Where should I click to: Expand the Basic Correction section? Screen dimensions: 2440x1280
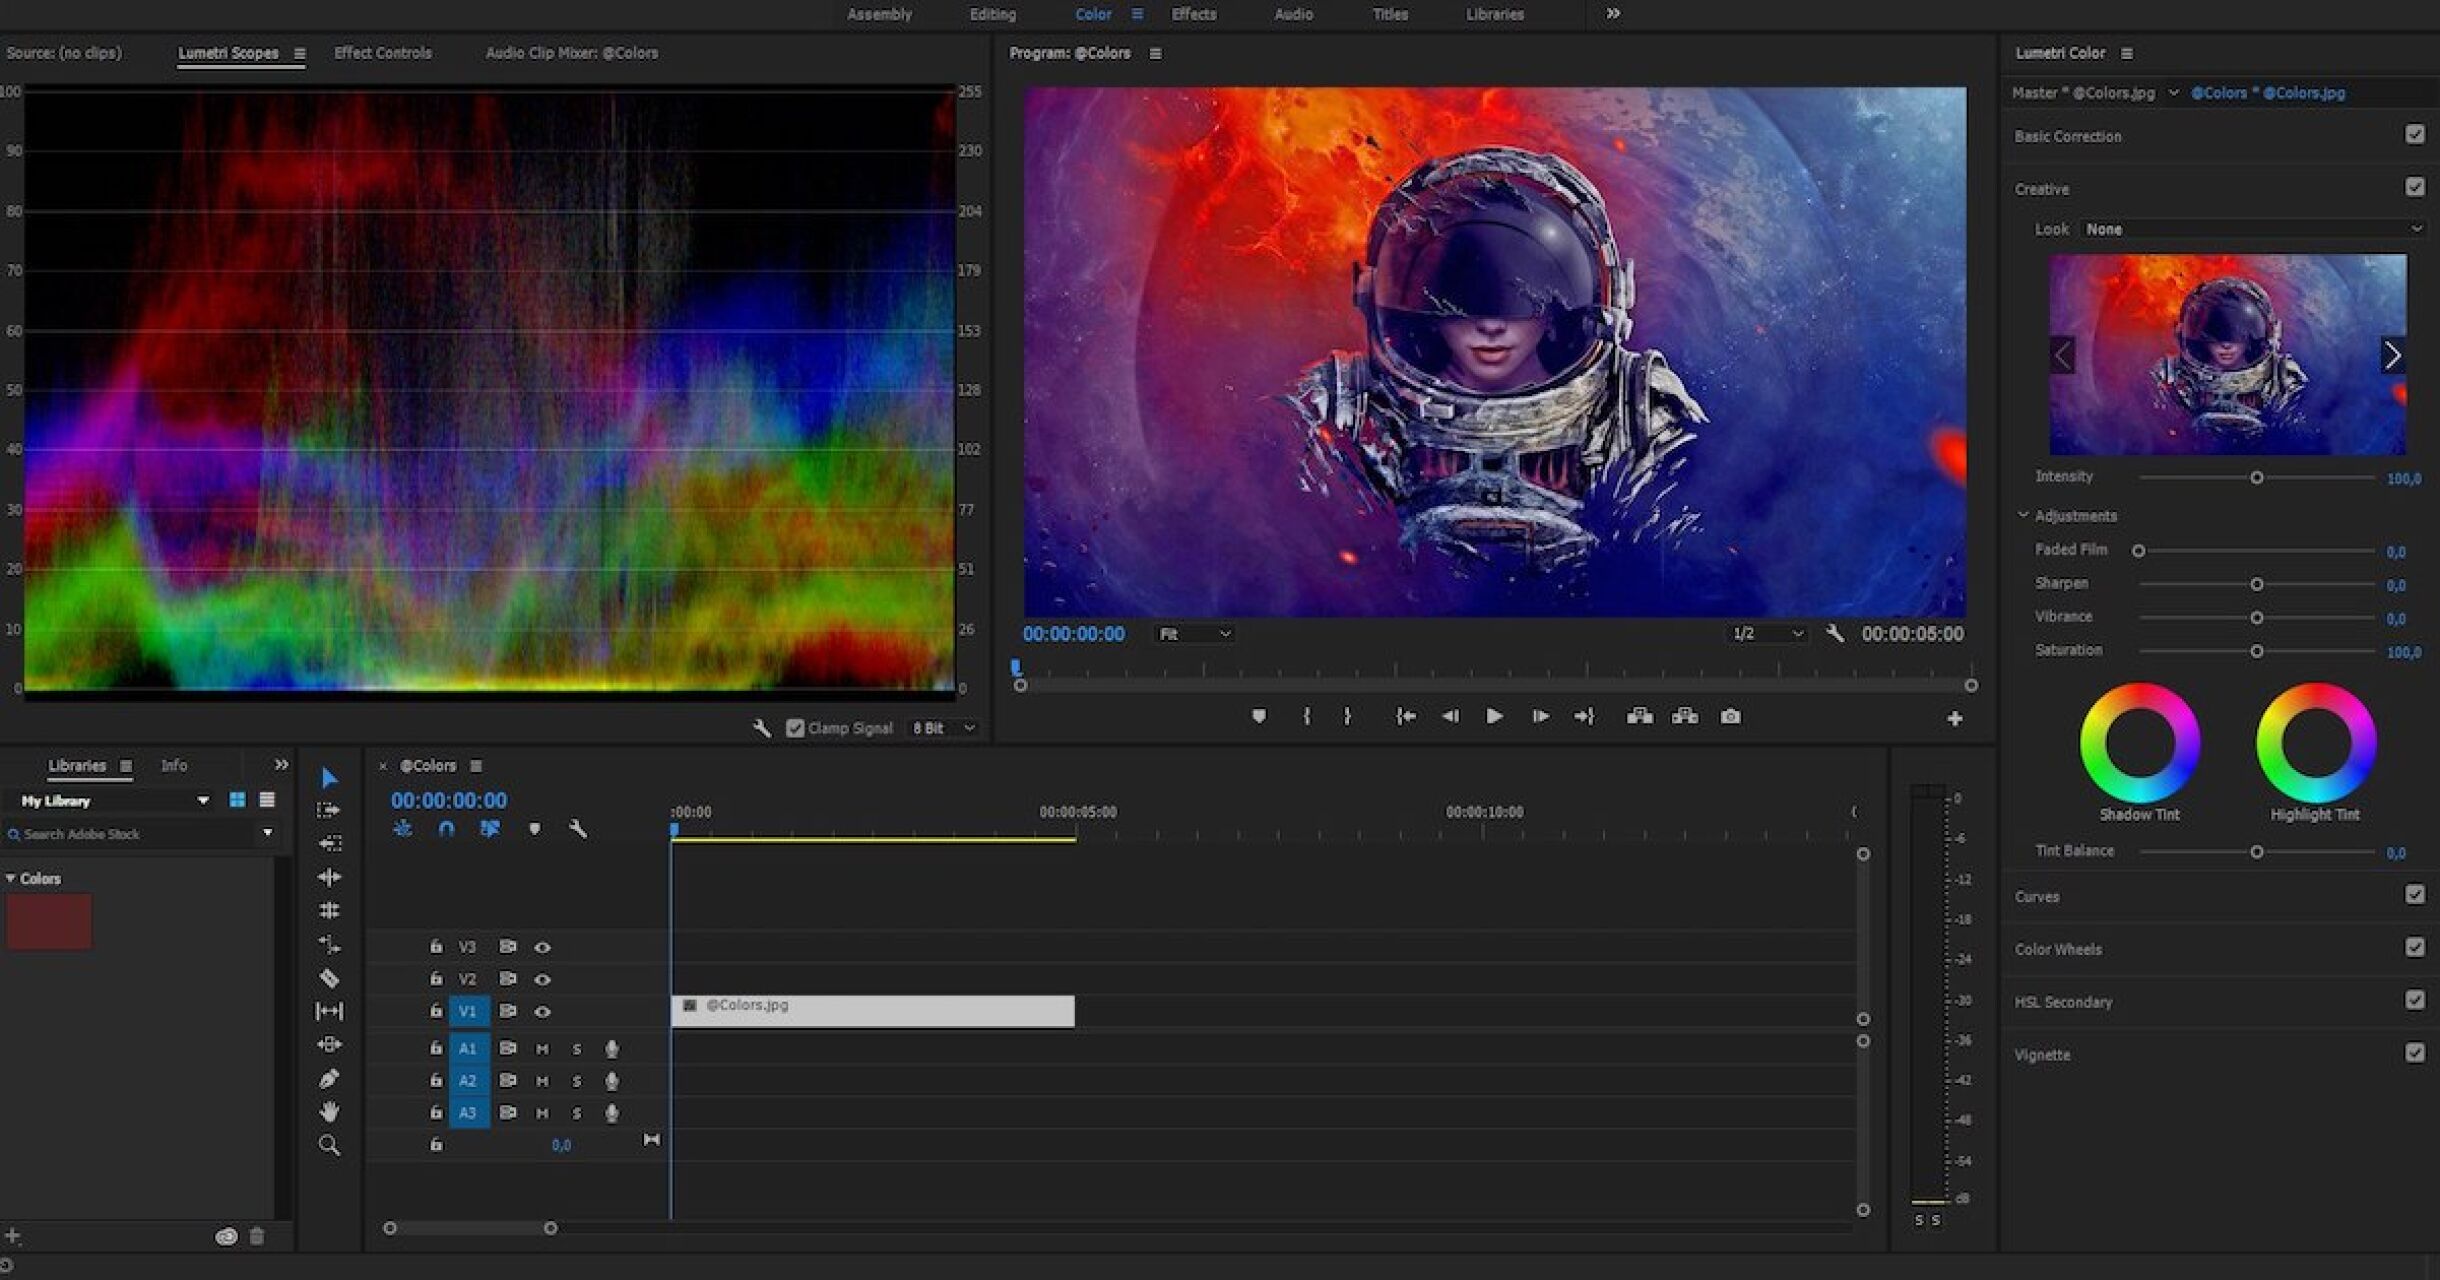(x=2070, y=136)
